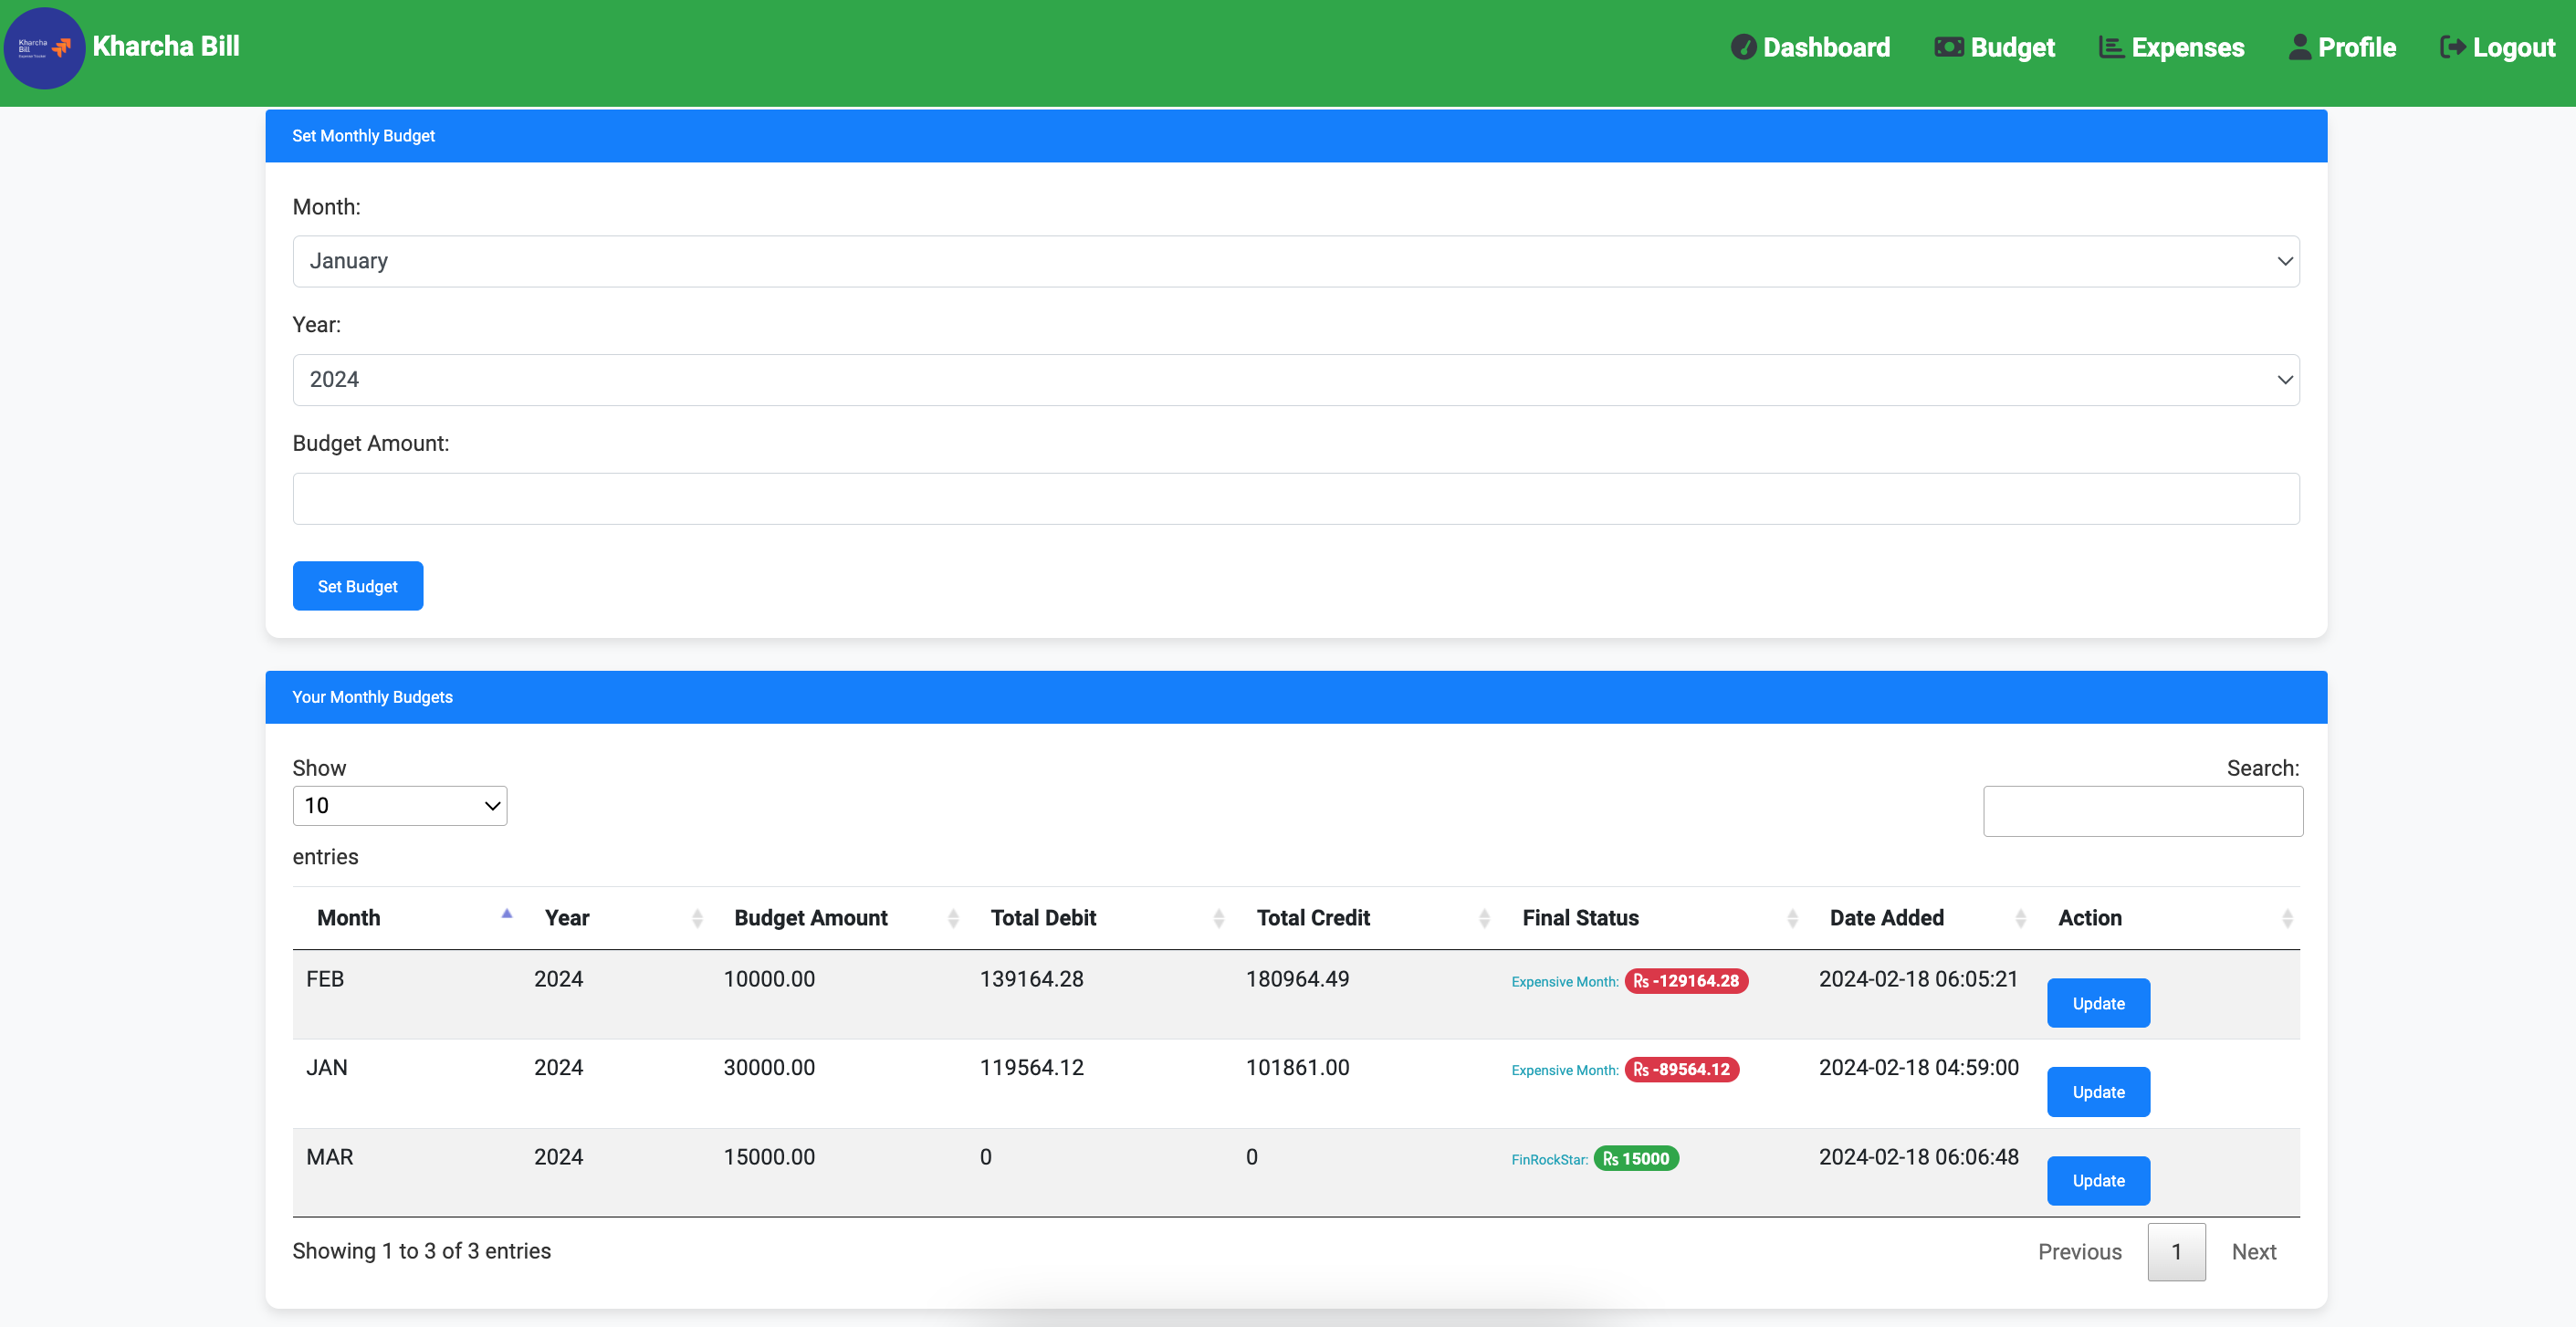Sort by Final Status column arrows
This screenshot has width=2576, height=1327.
1792,918
